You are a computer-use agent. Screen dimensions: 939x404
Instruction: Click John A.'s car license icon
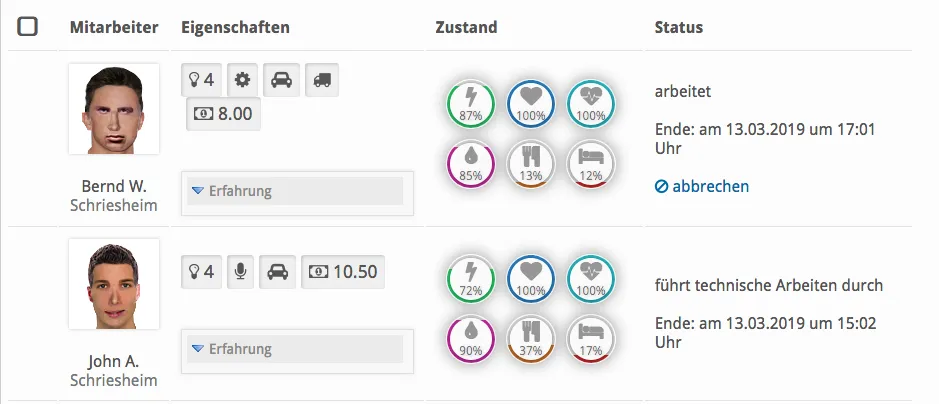pos(279,271)
